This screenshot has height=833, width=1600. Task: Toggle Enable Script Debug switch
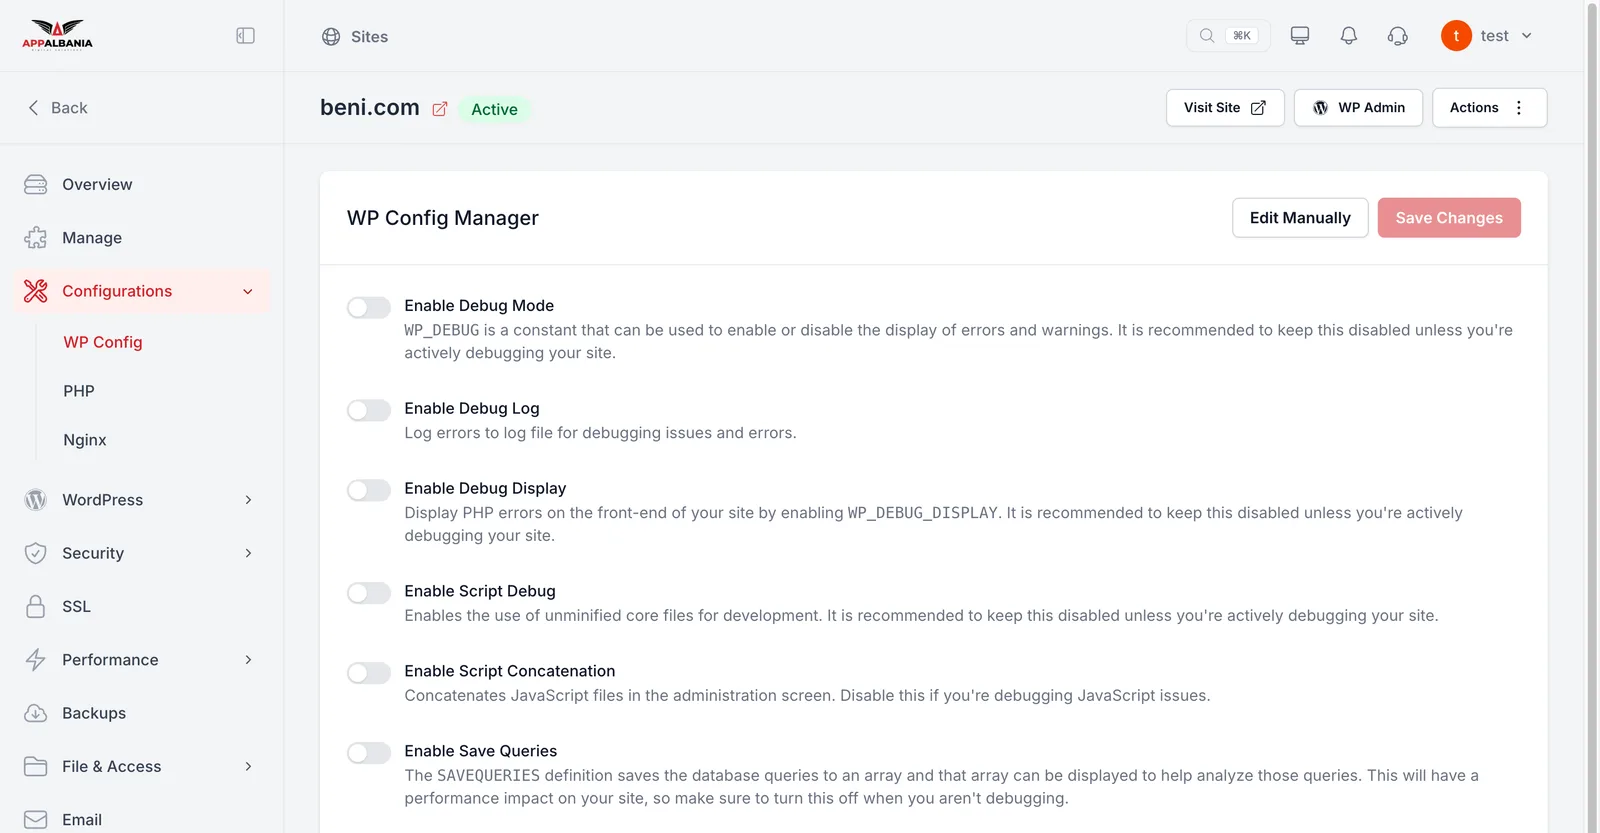(369, 593)
